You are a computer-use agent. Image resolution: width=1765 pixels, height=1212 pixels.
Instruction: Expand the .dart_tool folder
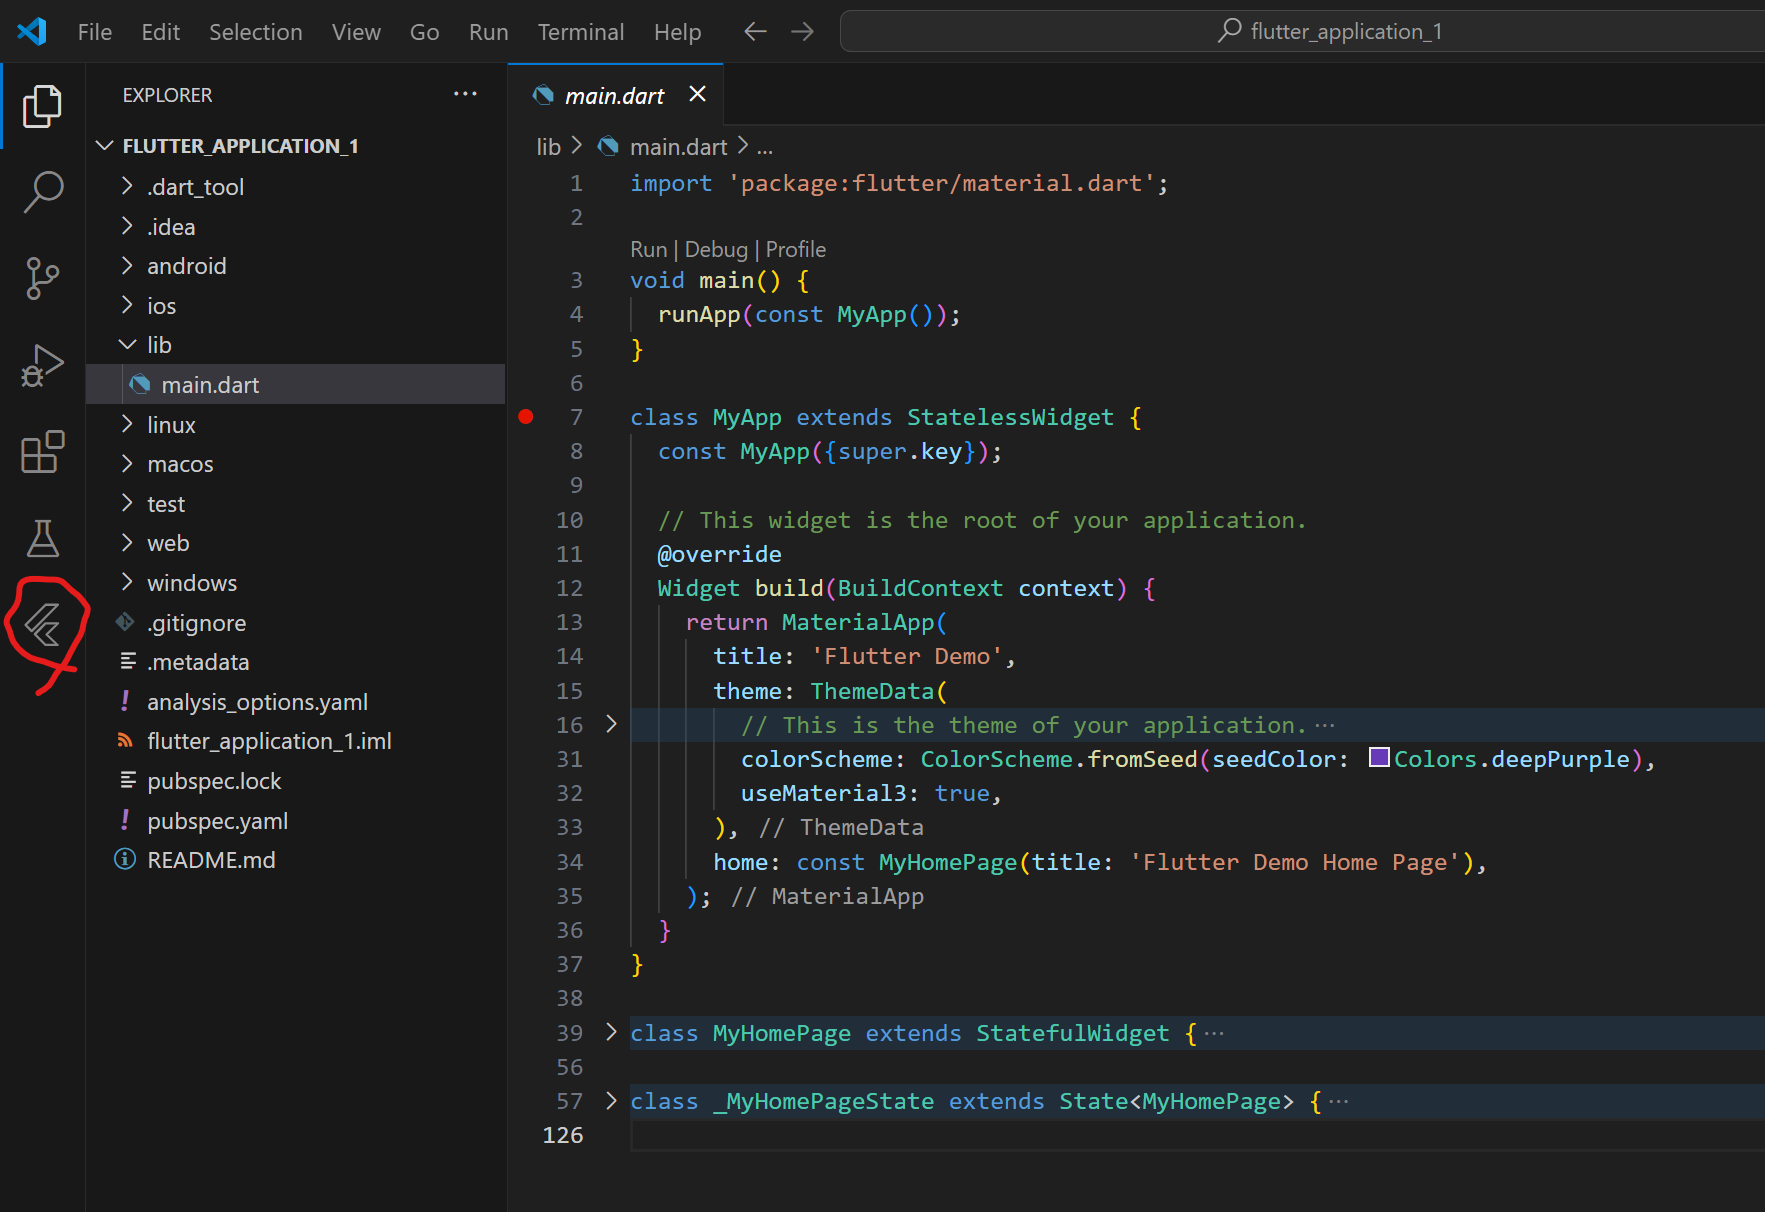(296, 187)
